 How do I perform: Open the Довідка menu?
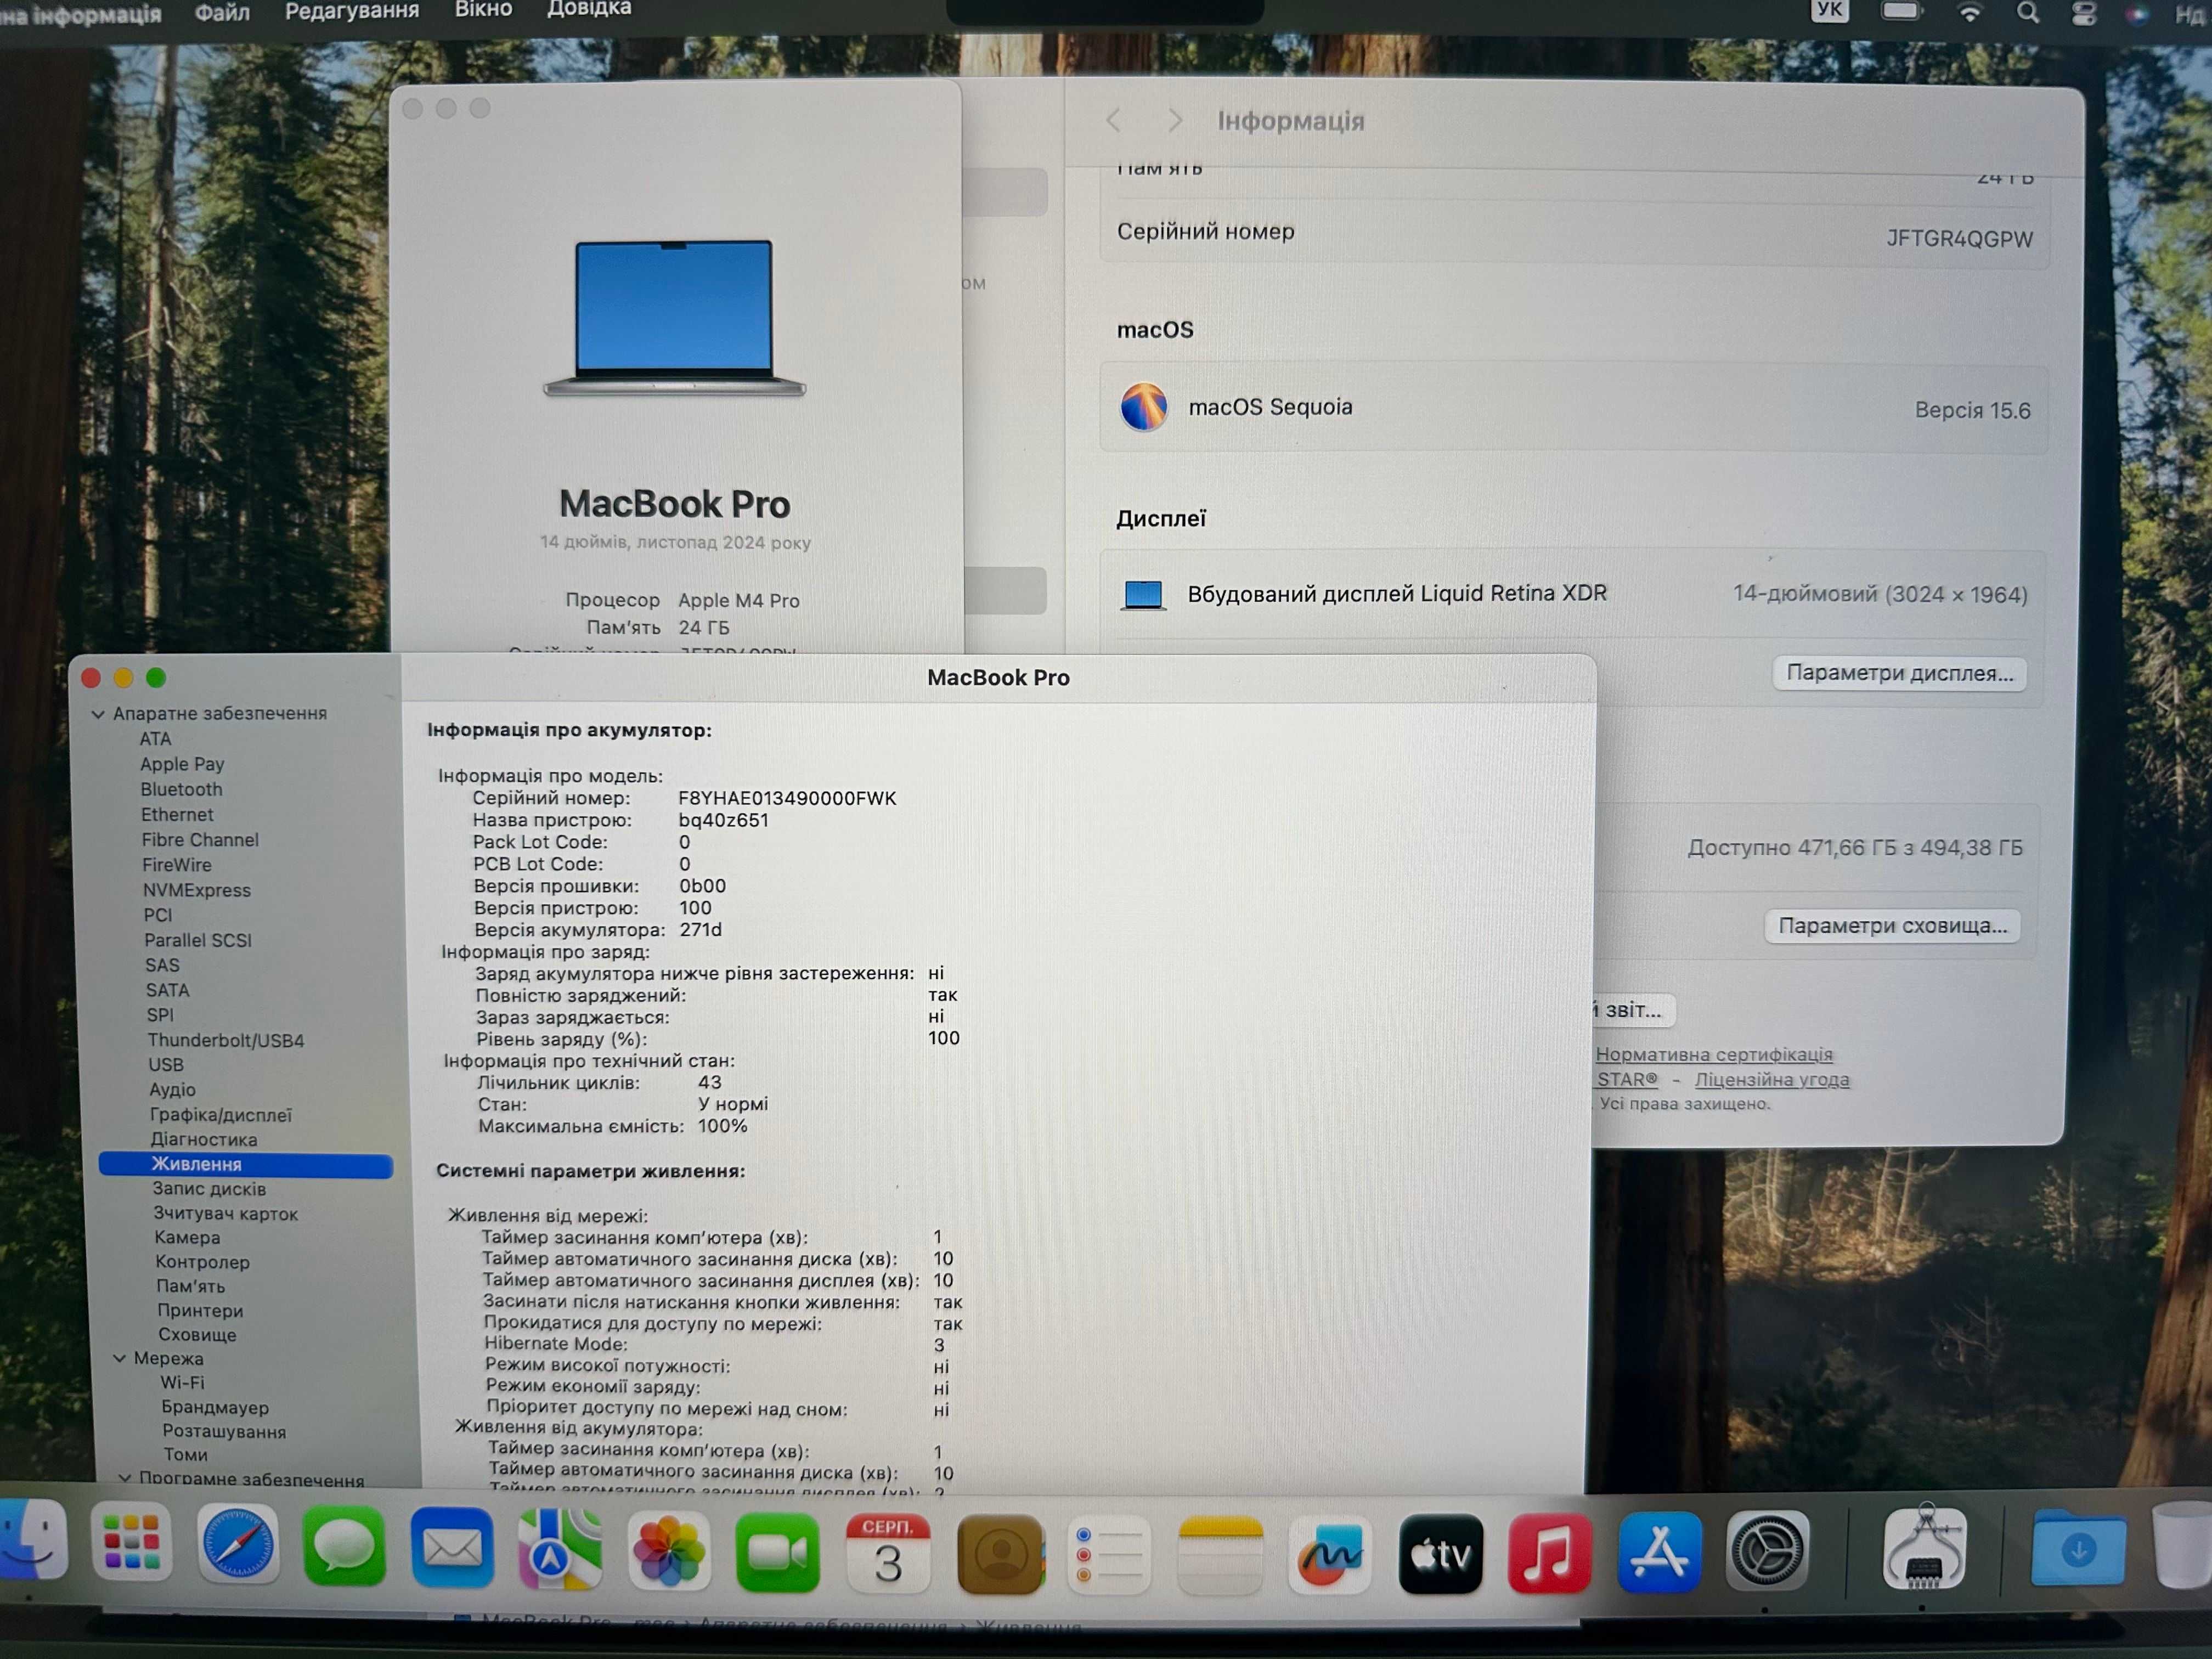click(x=589, y=8)
